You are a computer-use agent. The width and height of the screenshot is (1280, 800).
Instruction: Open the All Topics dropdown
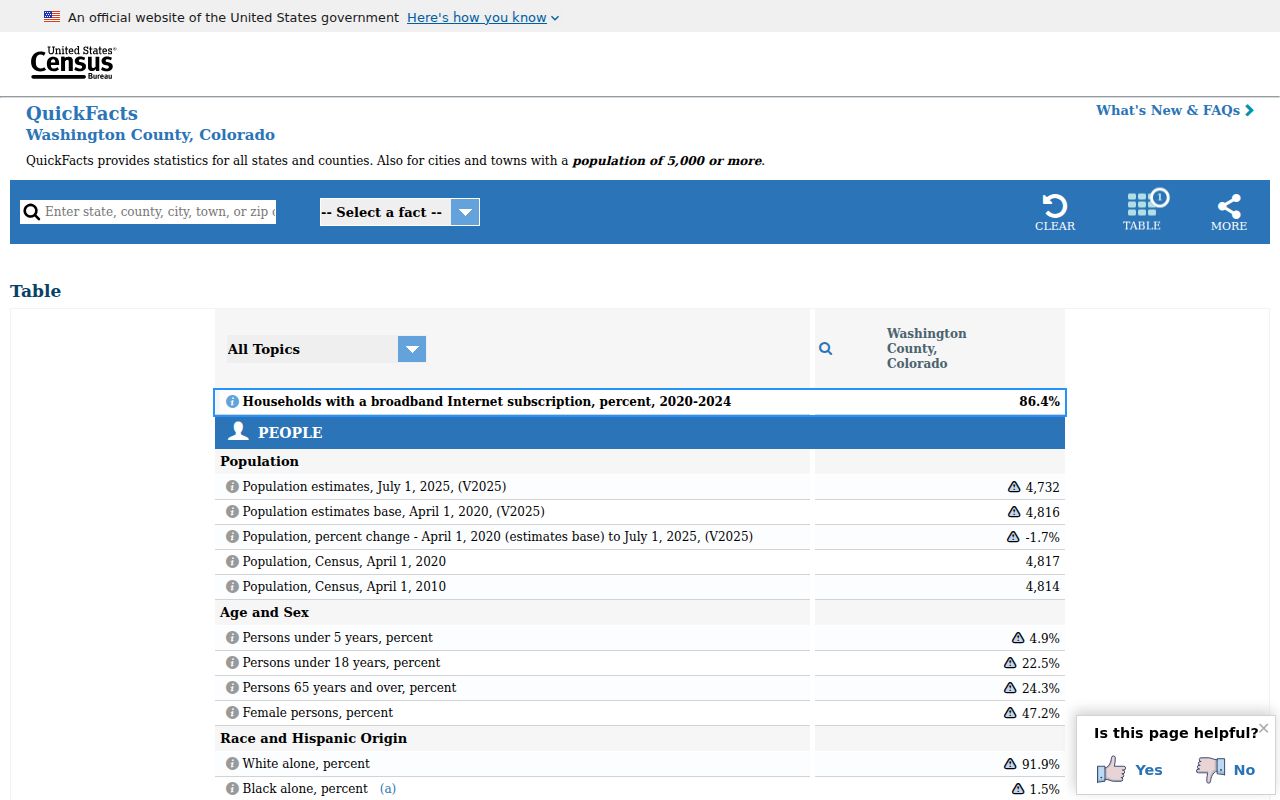pyautogui.click(x=326, y=349)
